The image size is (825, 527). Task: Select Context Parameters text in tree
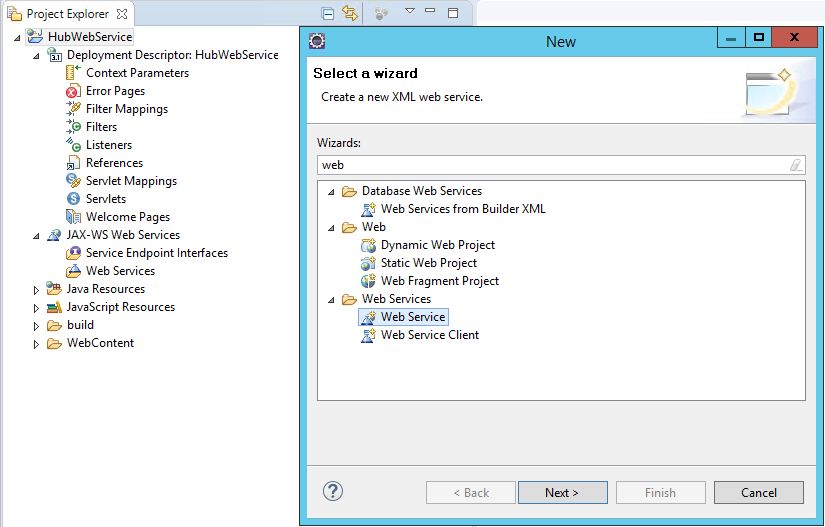click(137, 73)
